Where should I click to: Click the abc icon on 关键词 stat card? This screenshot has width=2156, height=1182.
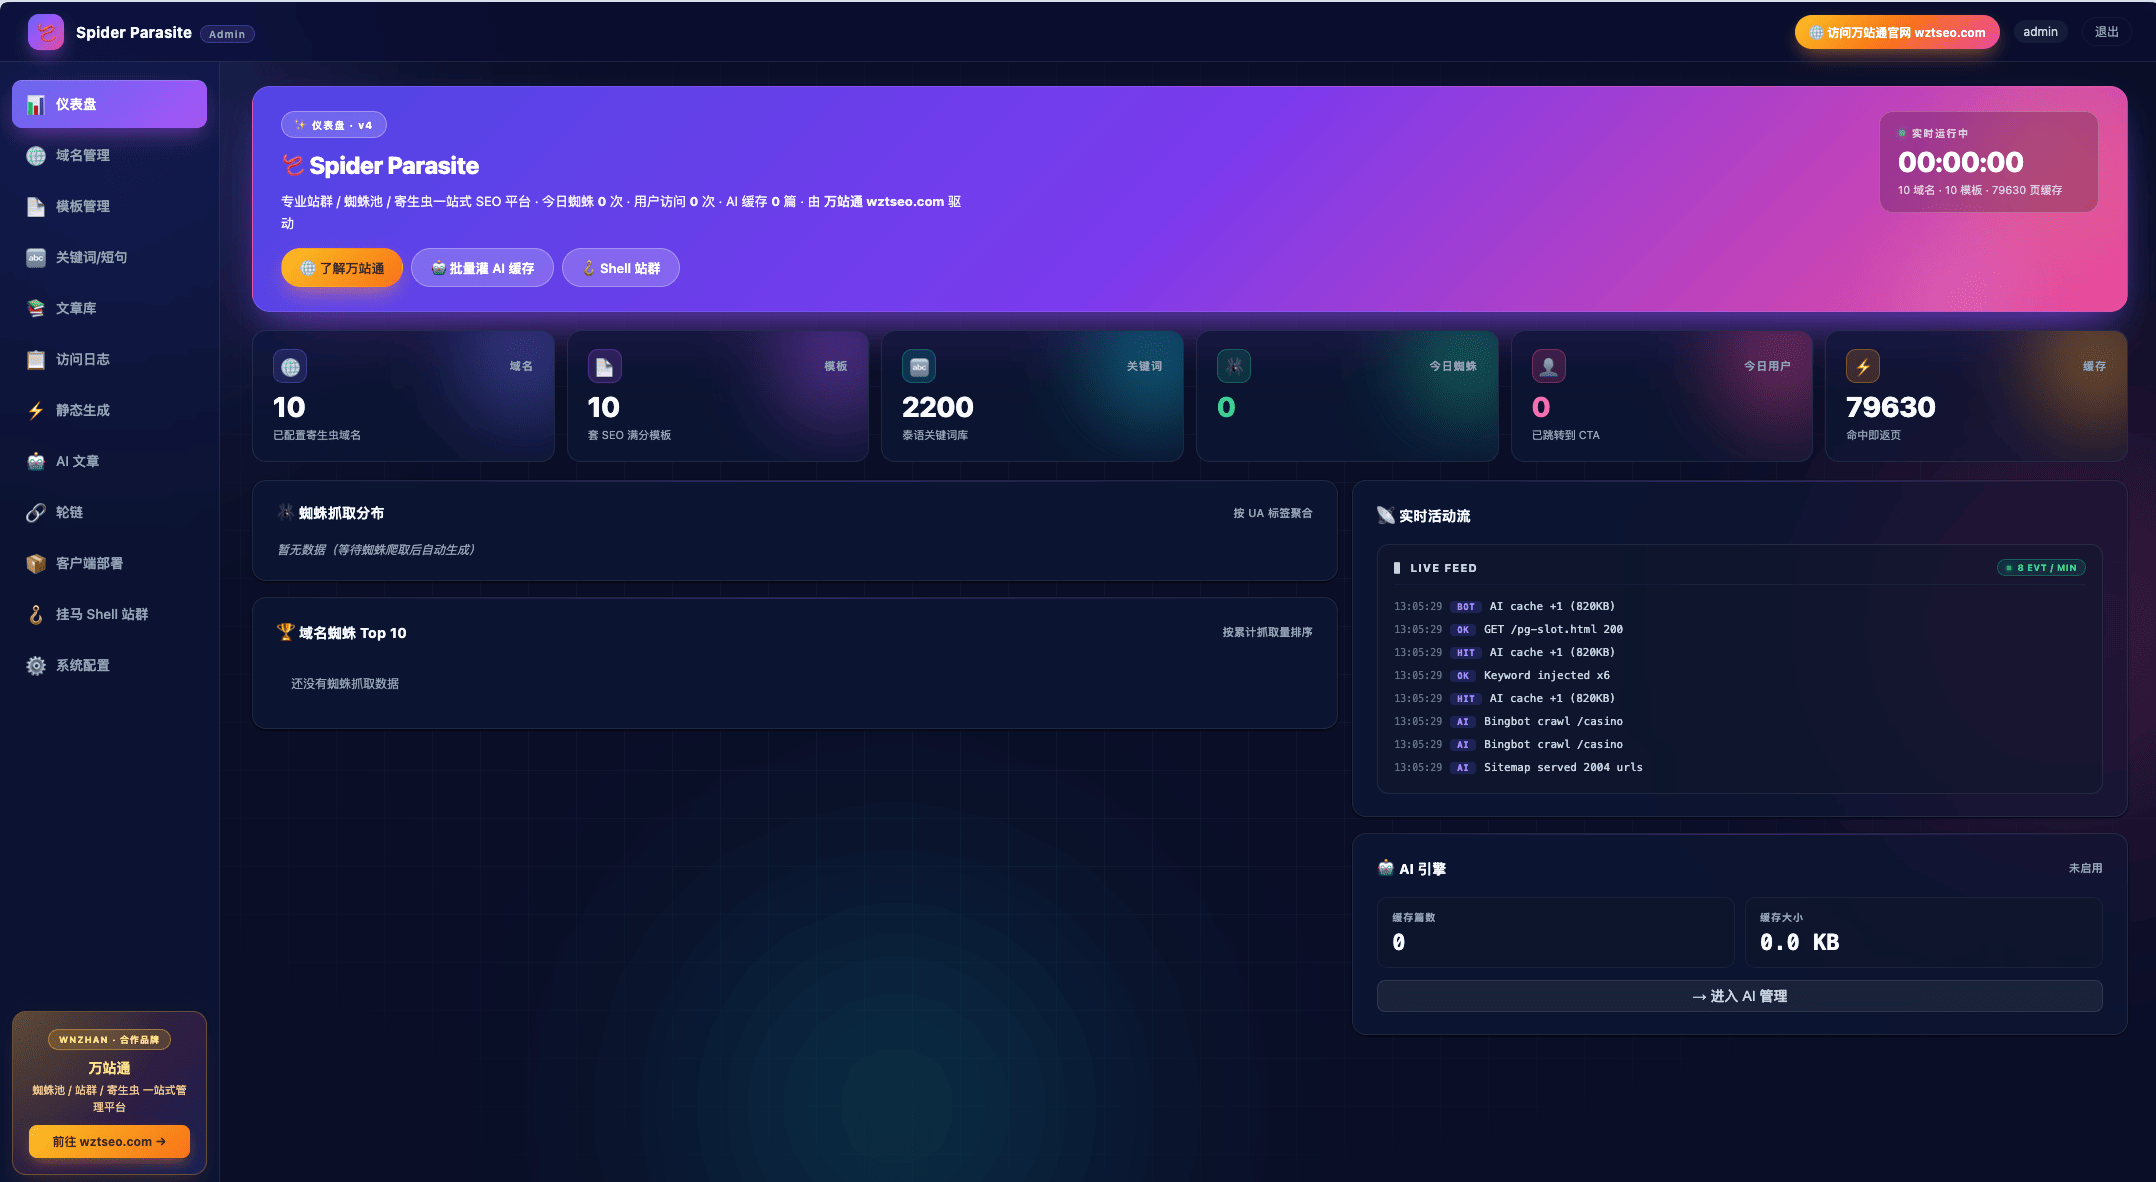(919, 367)
